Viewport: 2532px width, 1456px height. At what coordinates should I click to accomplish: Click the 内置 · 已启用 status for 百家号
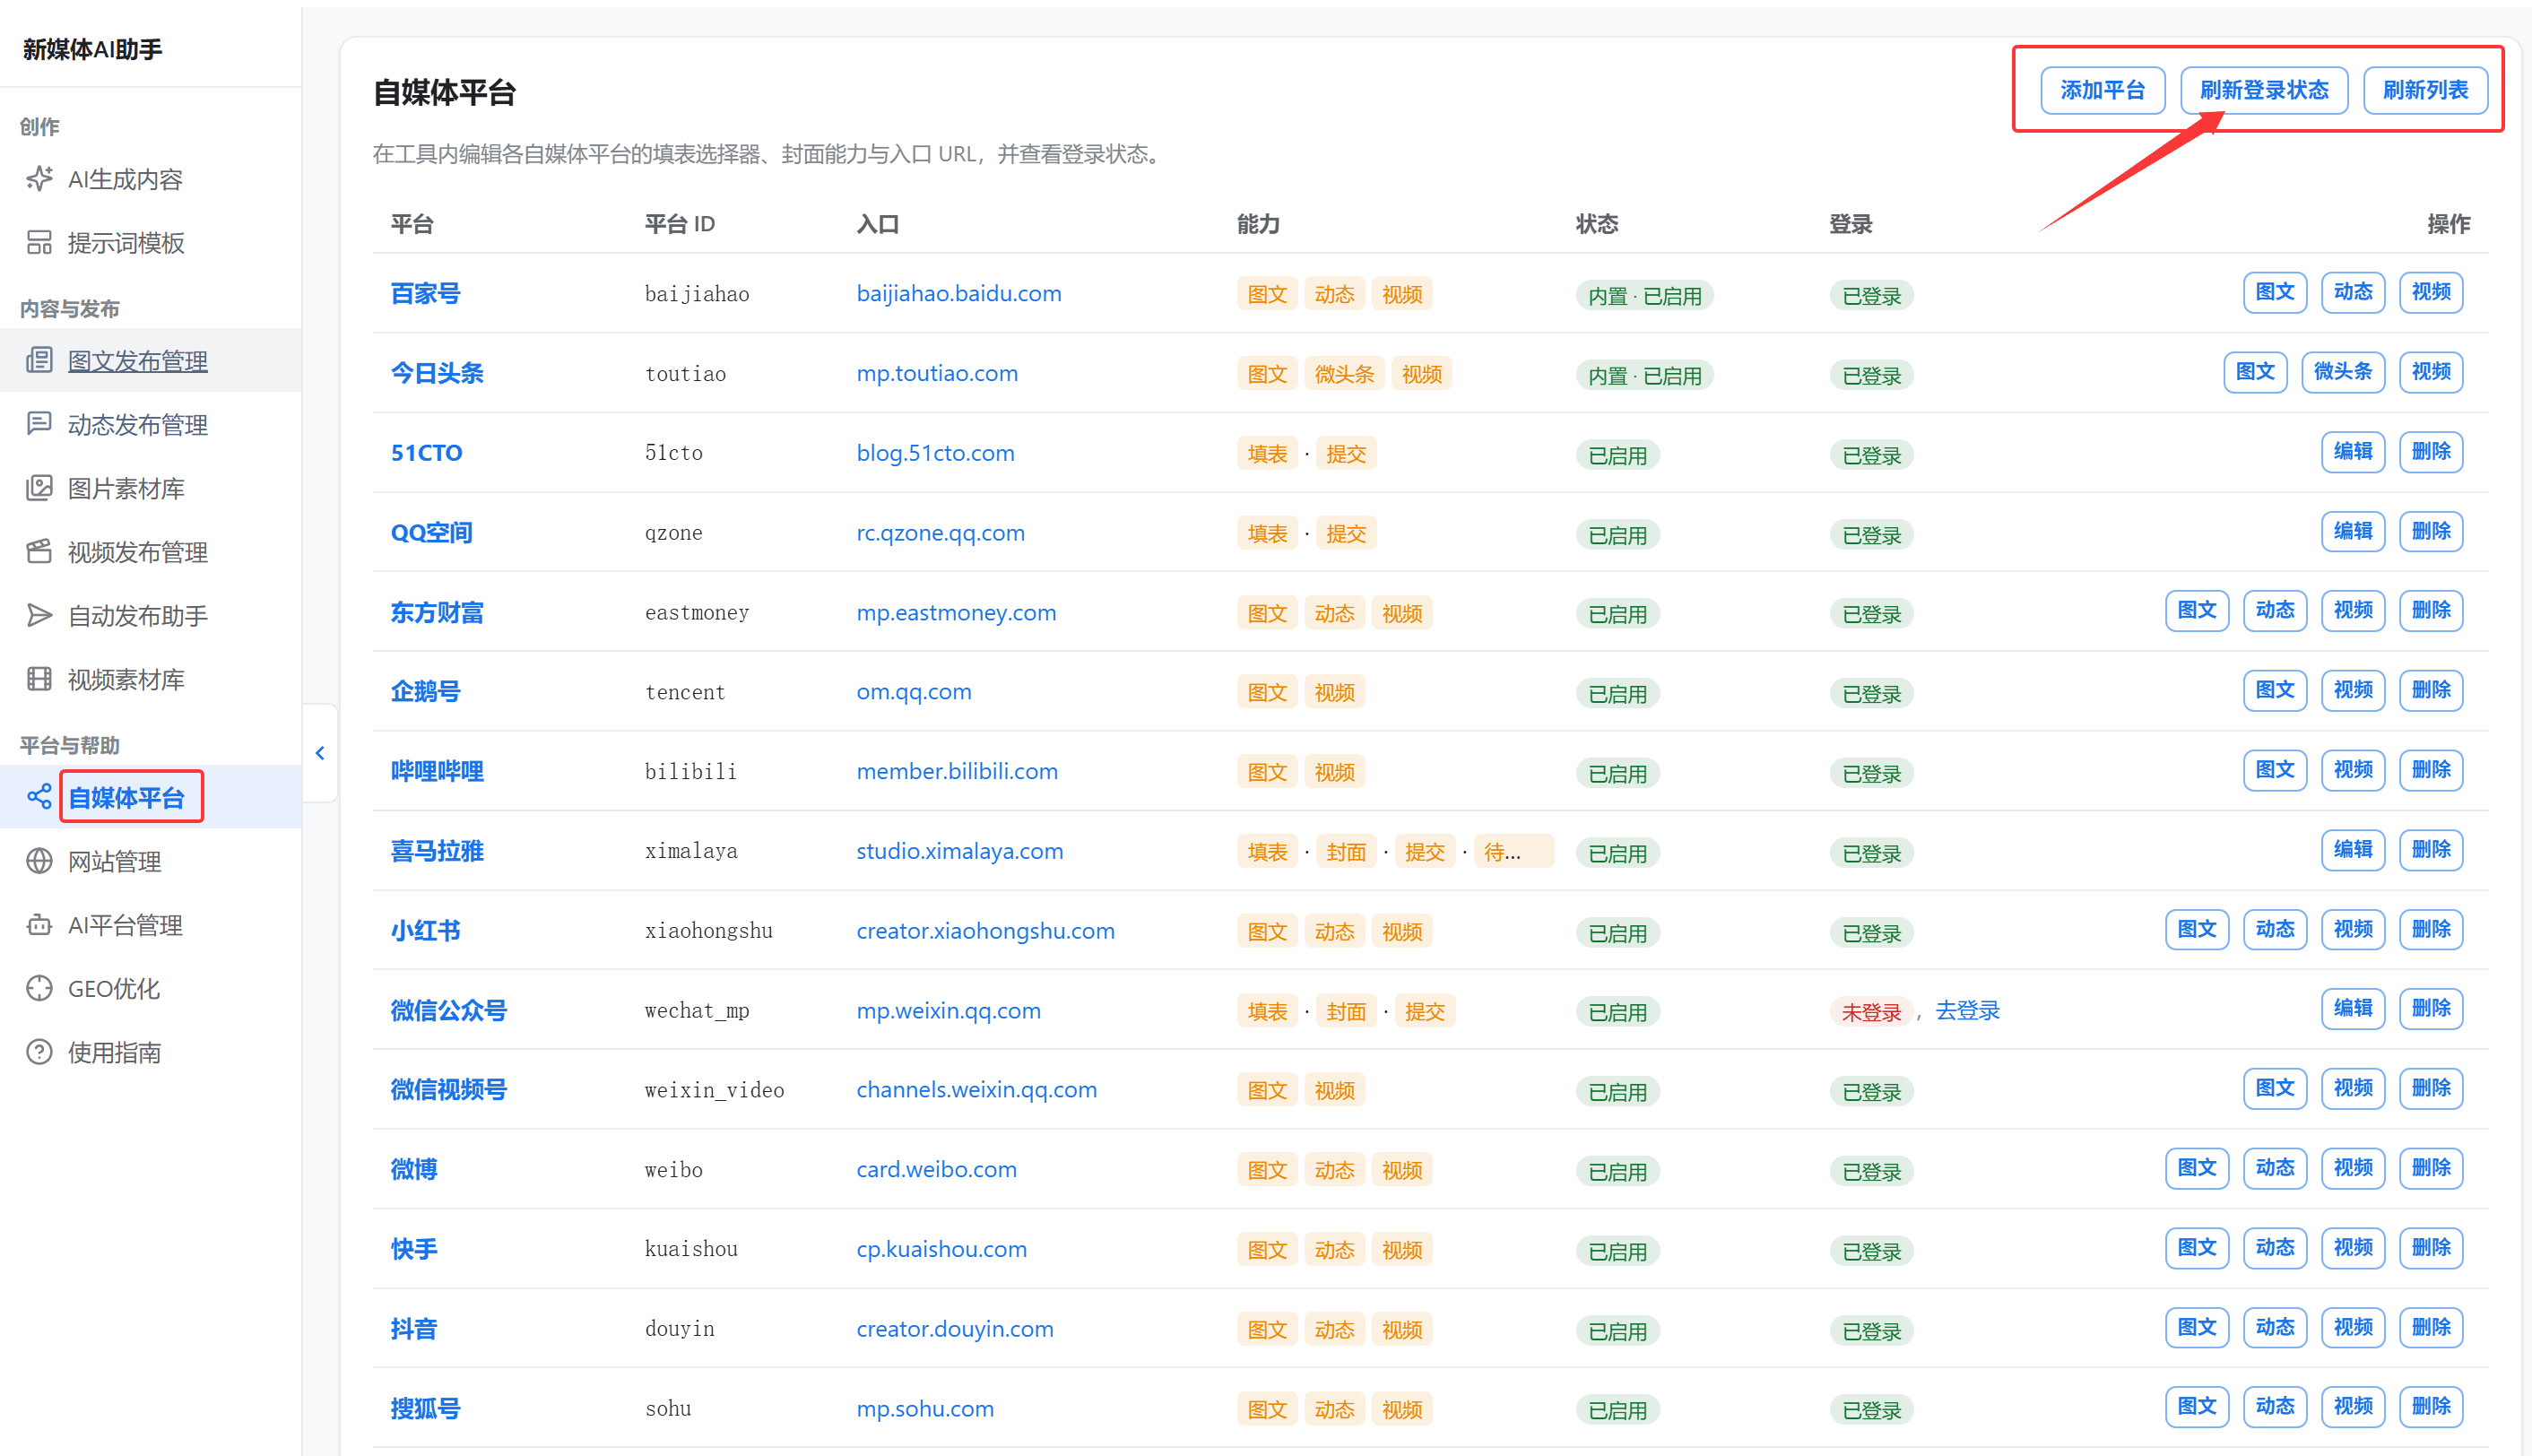pyautogui.click(x=1645, y=296)
